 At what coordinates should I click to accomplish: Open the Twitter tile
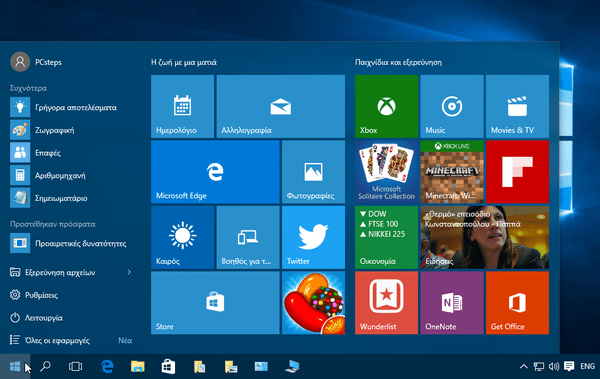point(313,237)
